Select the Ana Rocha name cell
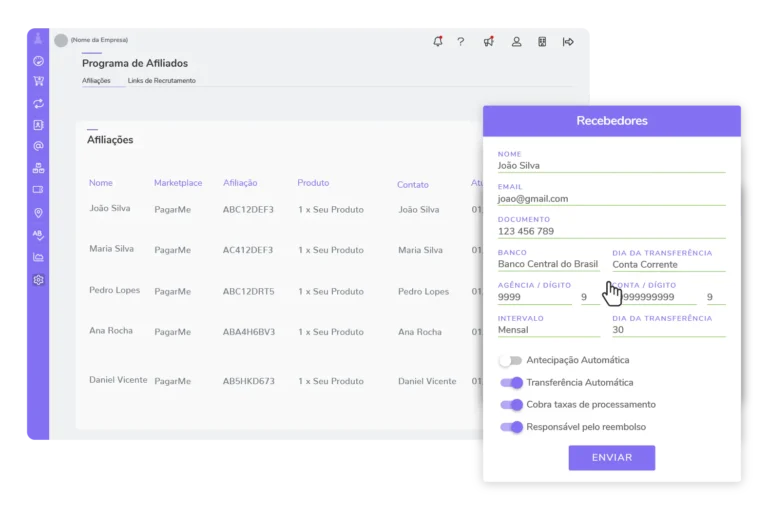Image resolution: width=768 pixels, height=510 pixels. tap(111, 331)
